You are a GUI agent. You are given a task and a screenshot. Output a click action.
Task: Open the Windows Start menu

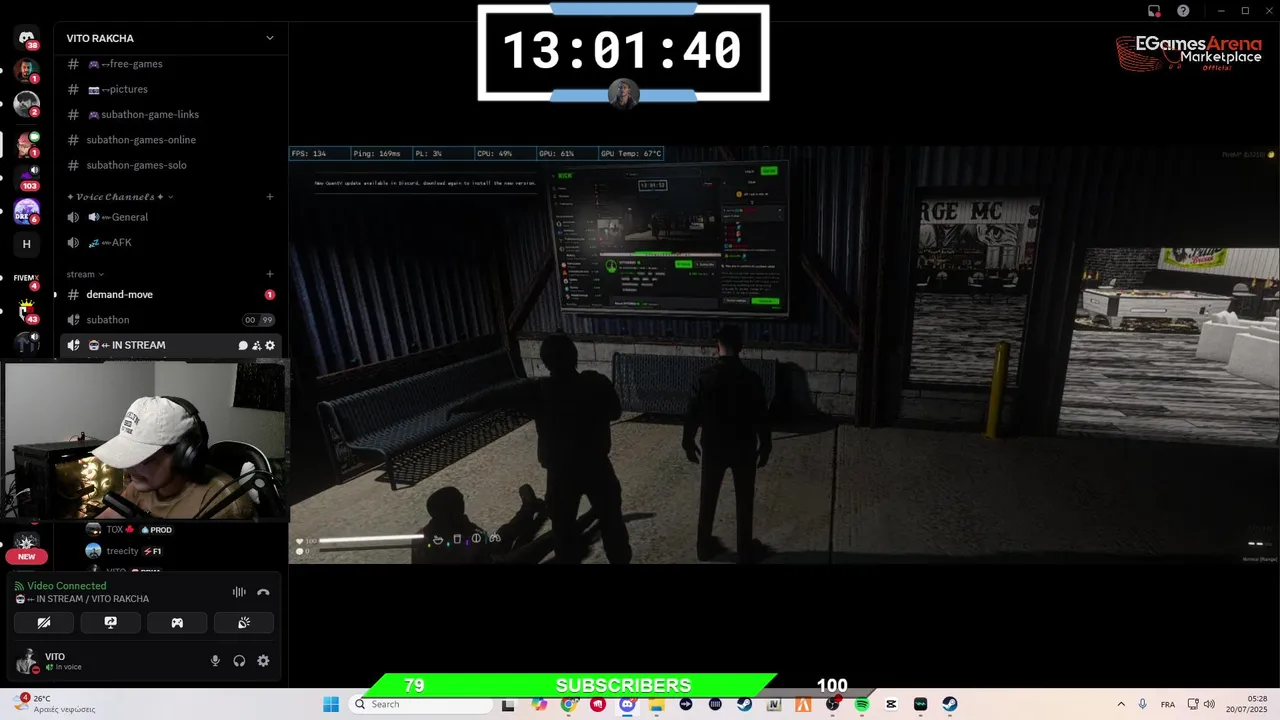[331, 704]
